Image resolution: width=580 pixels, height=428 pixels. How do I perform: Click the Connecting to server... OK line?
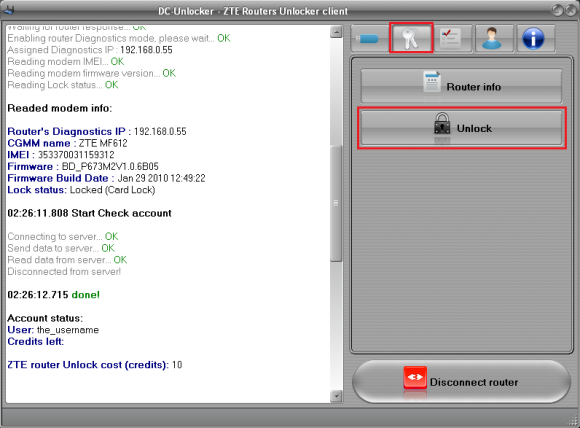(63, 236)
